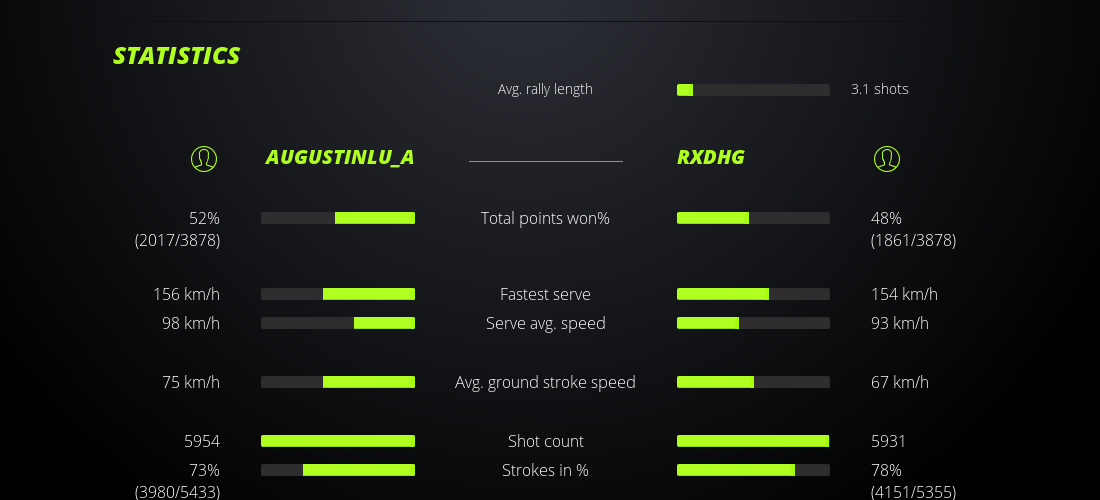The image size is (1100, 500).
Task: Click the 3.1 shots value
Action: 880,89
